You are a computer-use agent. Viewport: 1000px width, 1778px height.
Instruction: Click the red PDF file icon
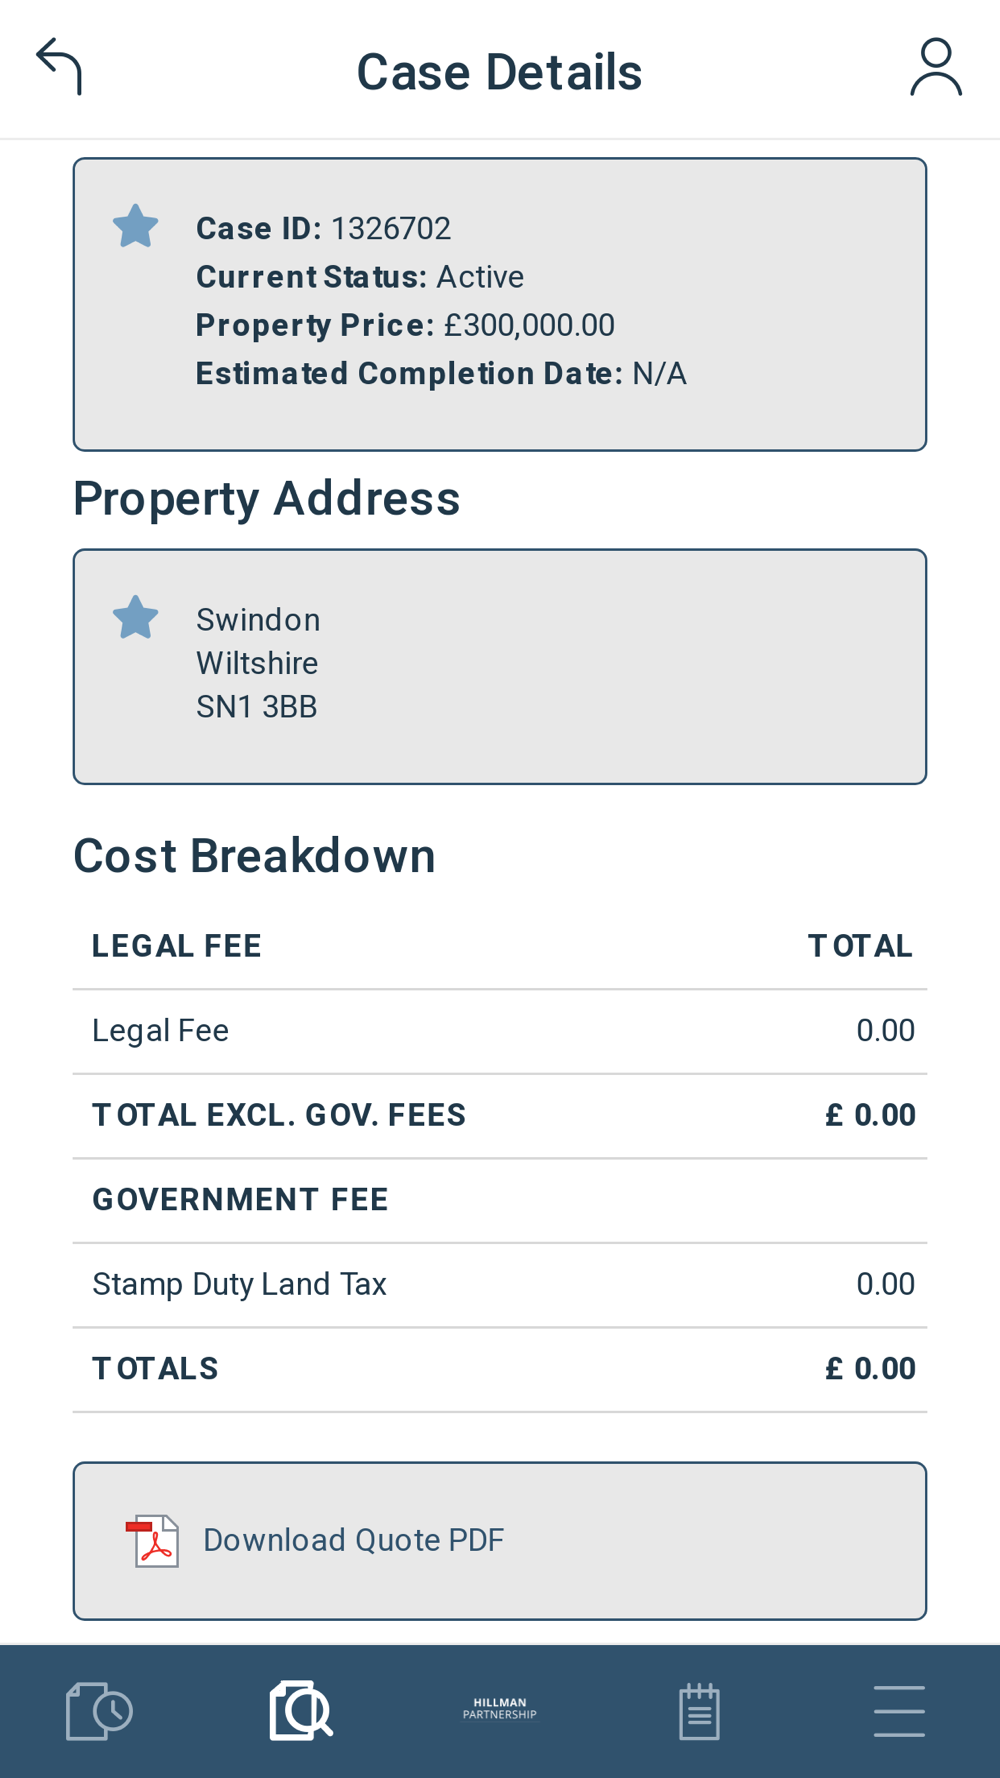[152, 1540]
